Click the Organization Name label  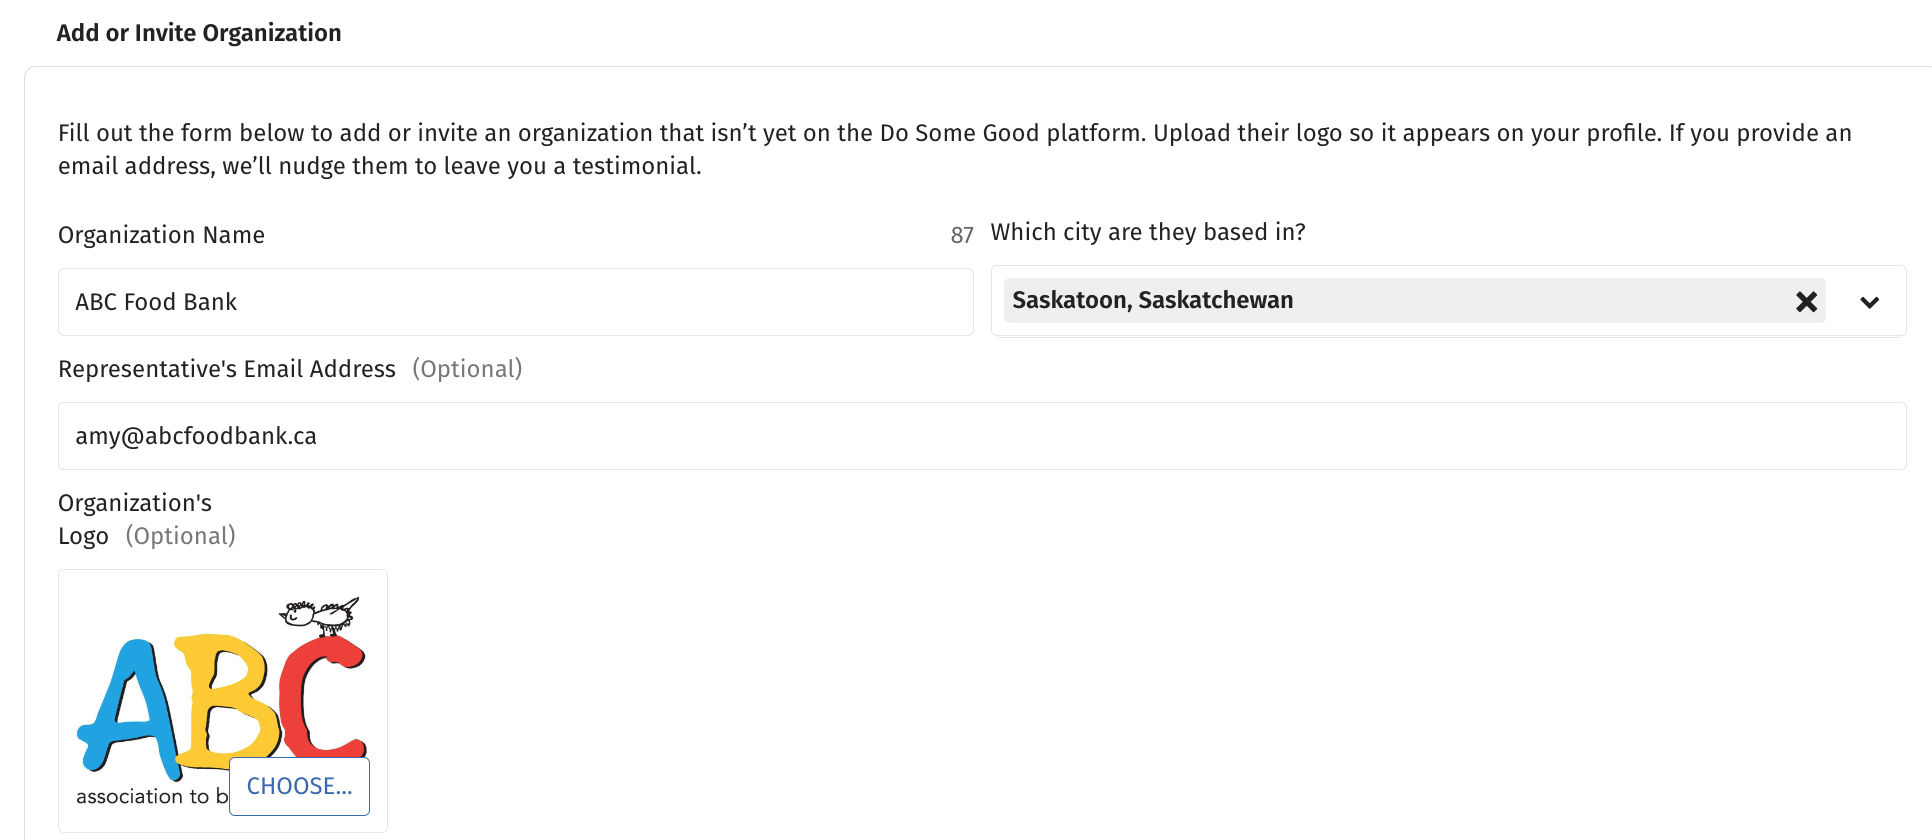(161, 235)
